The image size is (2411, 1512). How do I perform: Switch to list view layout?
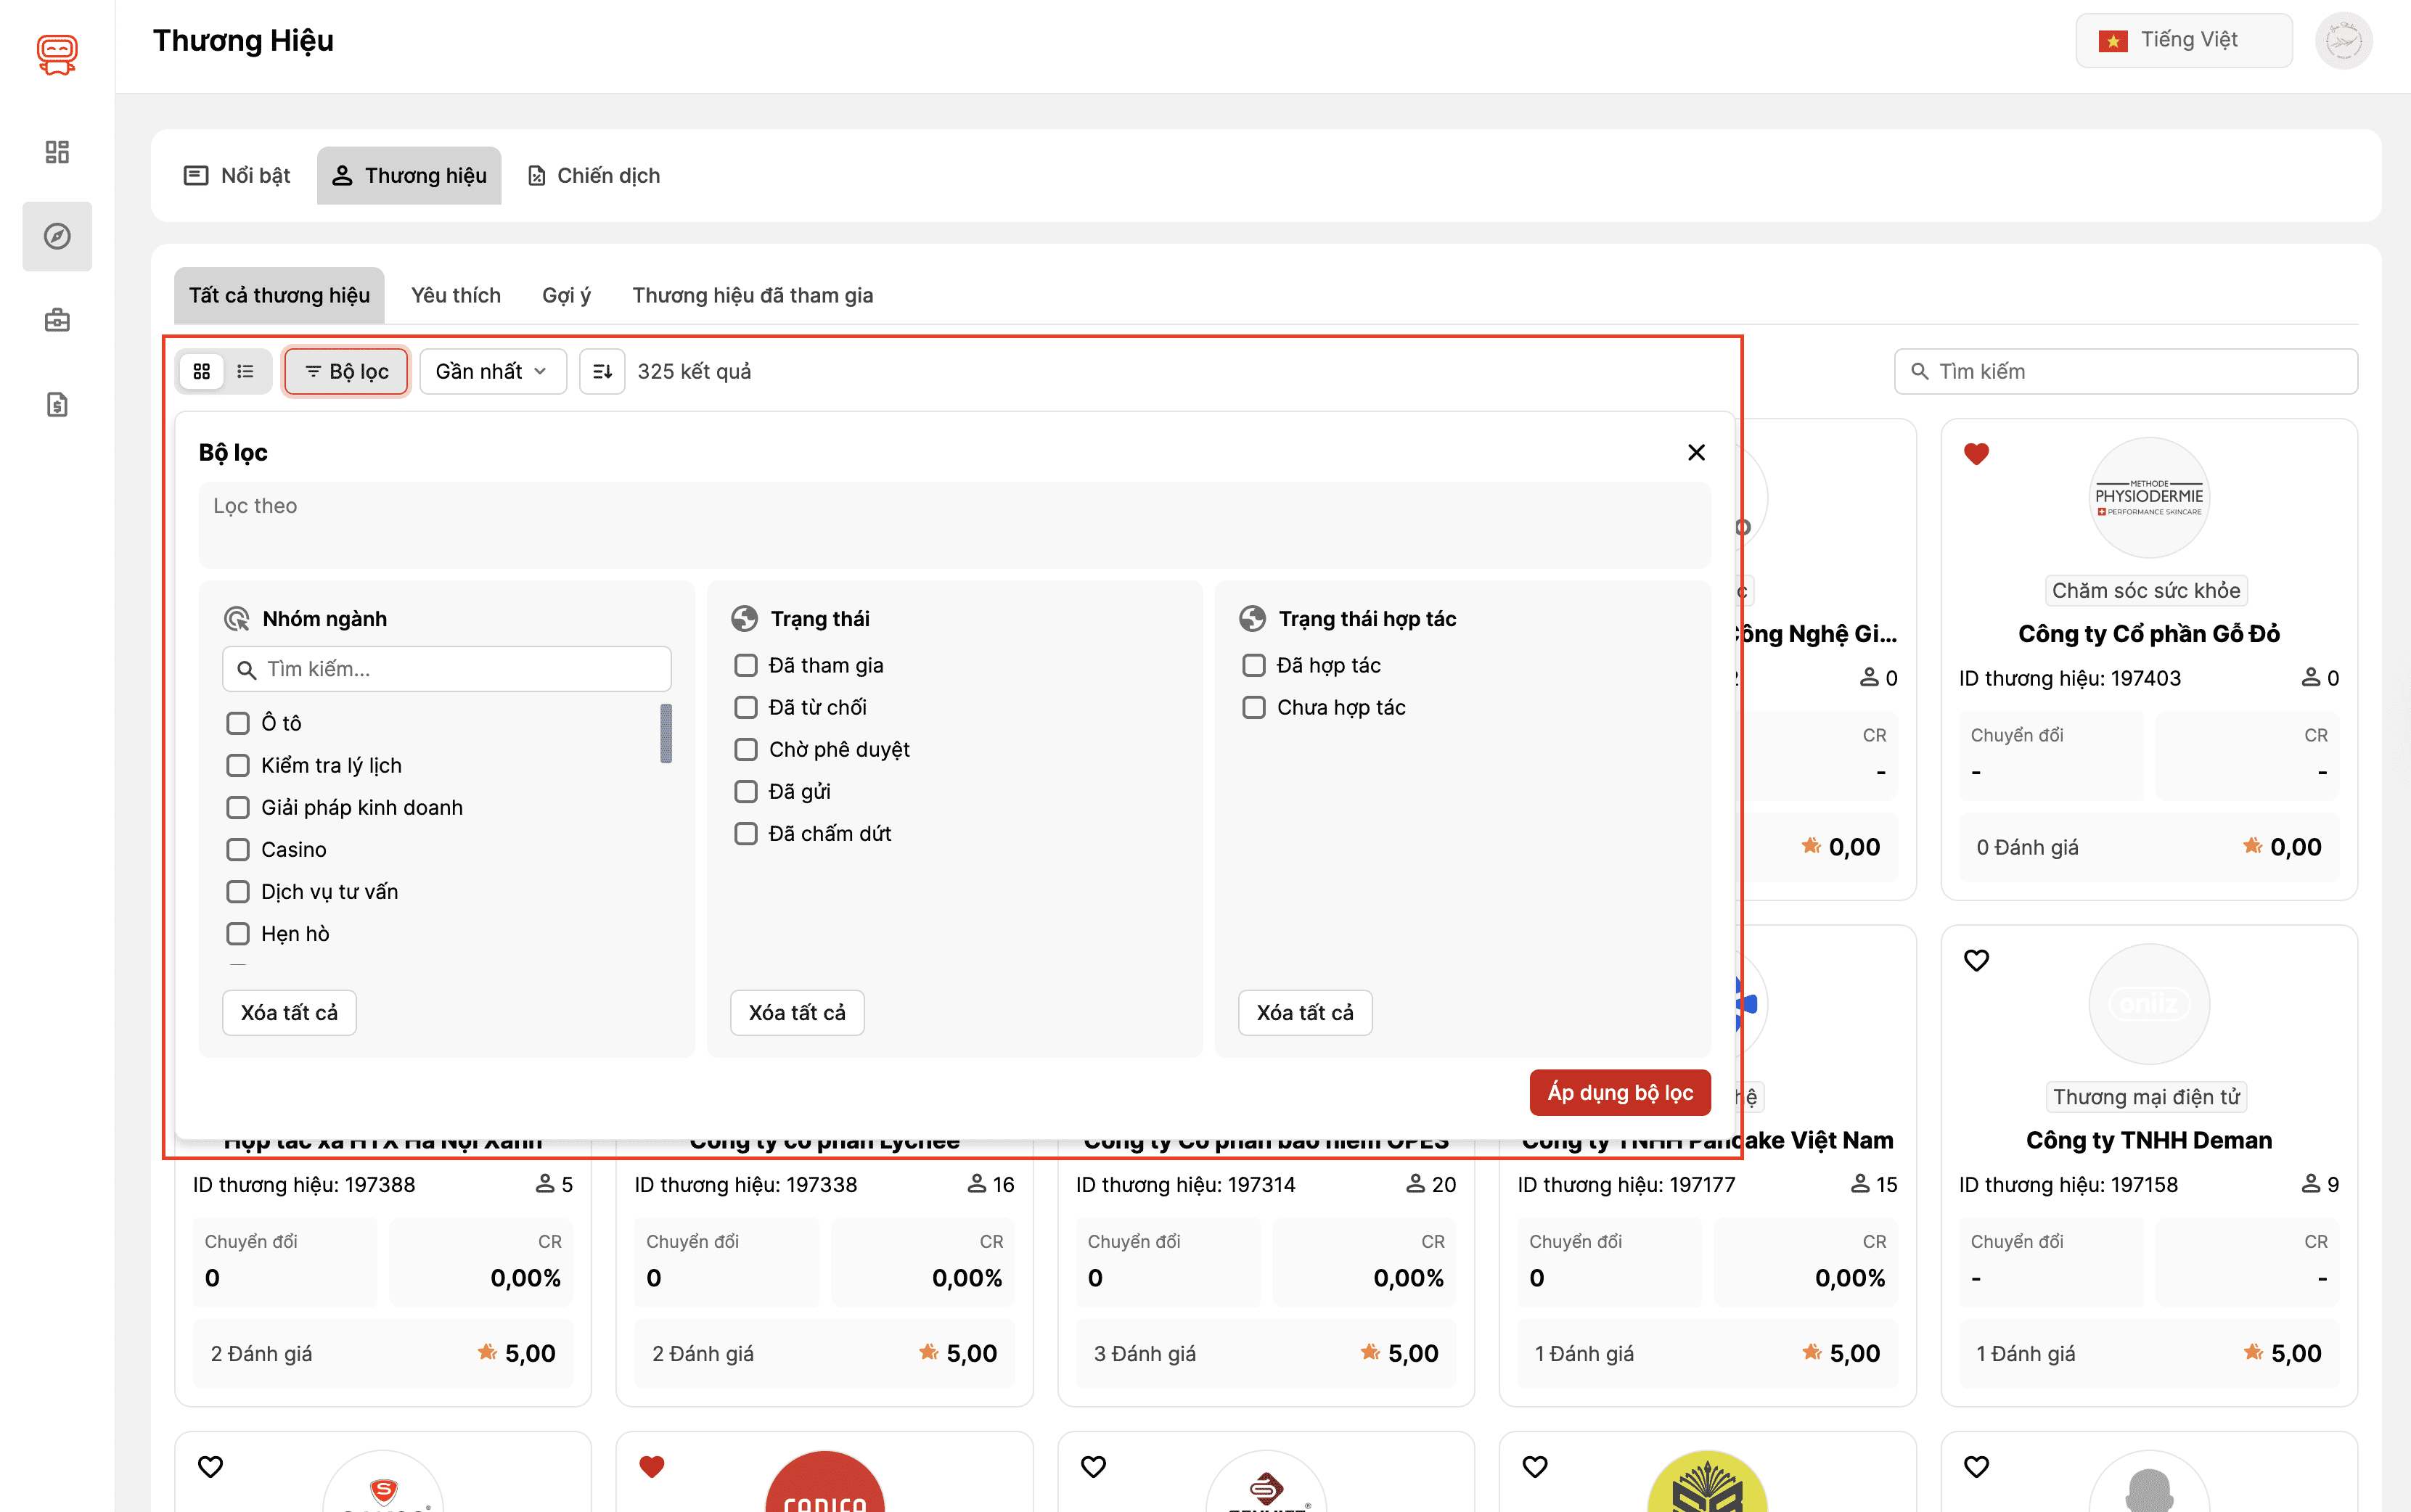pos(245,371)
